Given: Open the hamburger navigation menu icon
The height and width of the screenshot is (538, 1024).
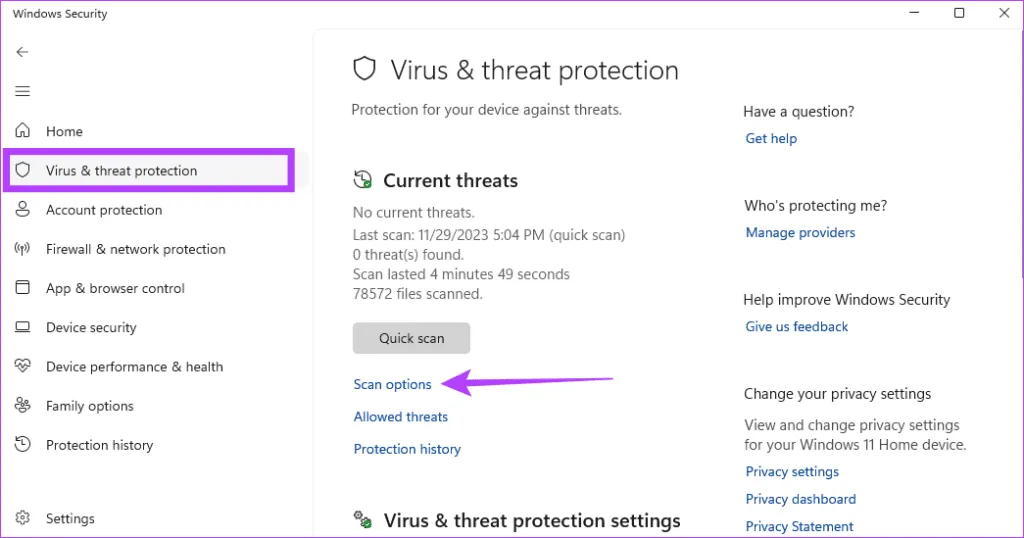Looking at the screenshot, I should pos(22,91).
